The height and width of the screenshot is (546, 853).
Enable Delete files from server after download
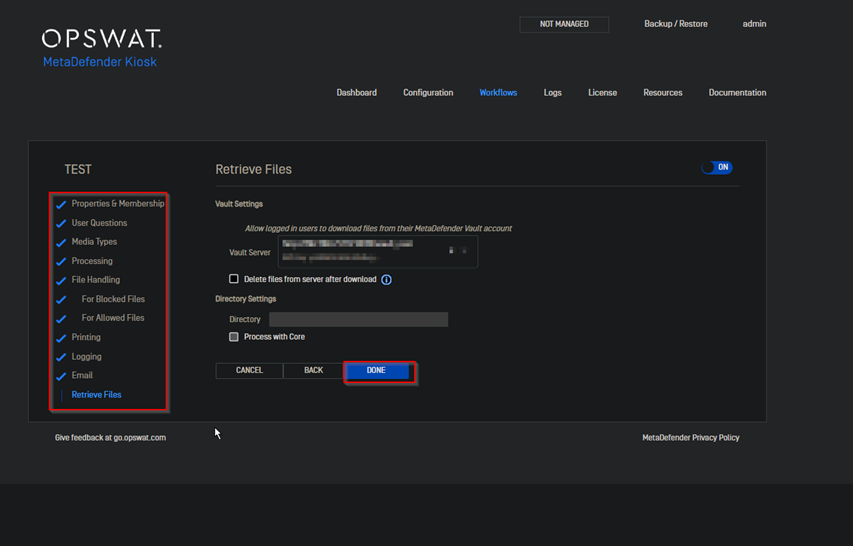point(234,279)
